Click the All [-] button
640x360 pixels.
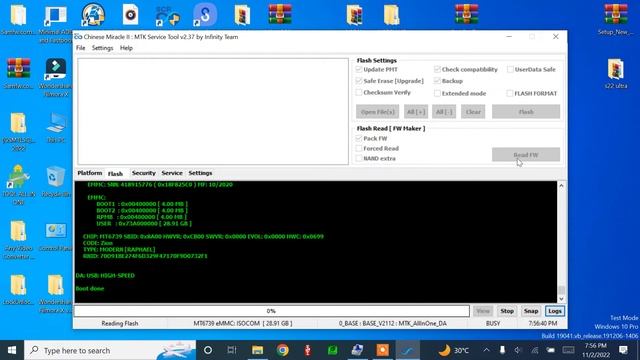click(444, 112)
